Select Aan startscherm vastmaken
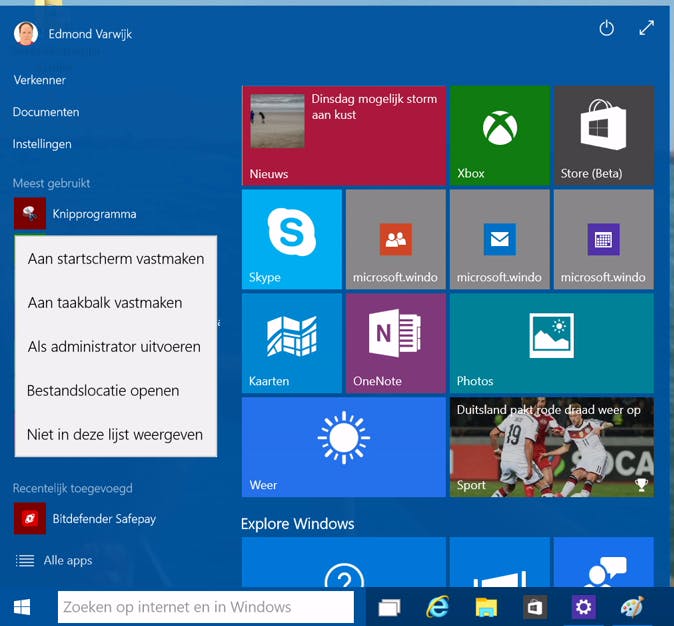The image size is (674, 626). tap(116, 259)
